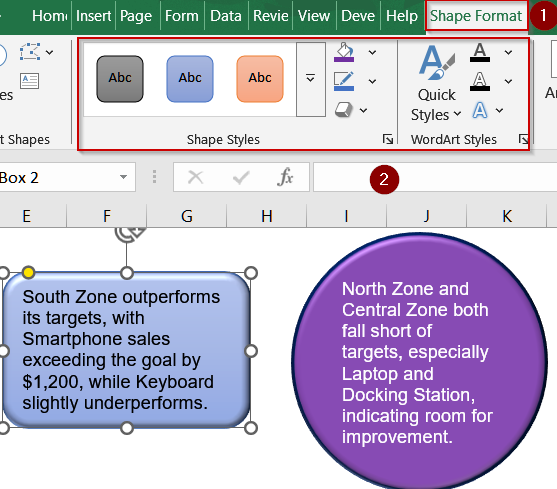Open the Help tab
Image resolution: width=557 pixels, height=489 pixels.
pos(402,16)
